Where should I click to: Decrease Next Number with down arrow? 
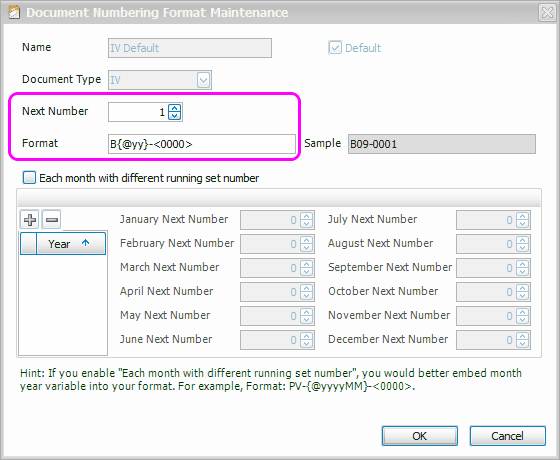[x=175, y=116]
